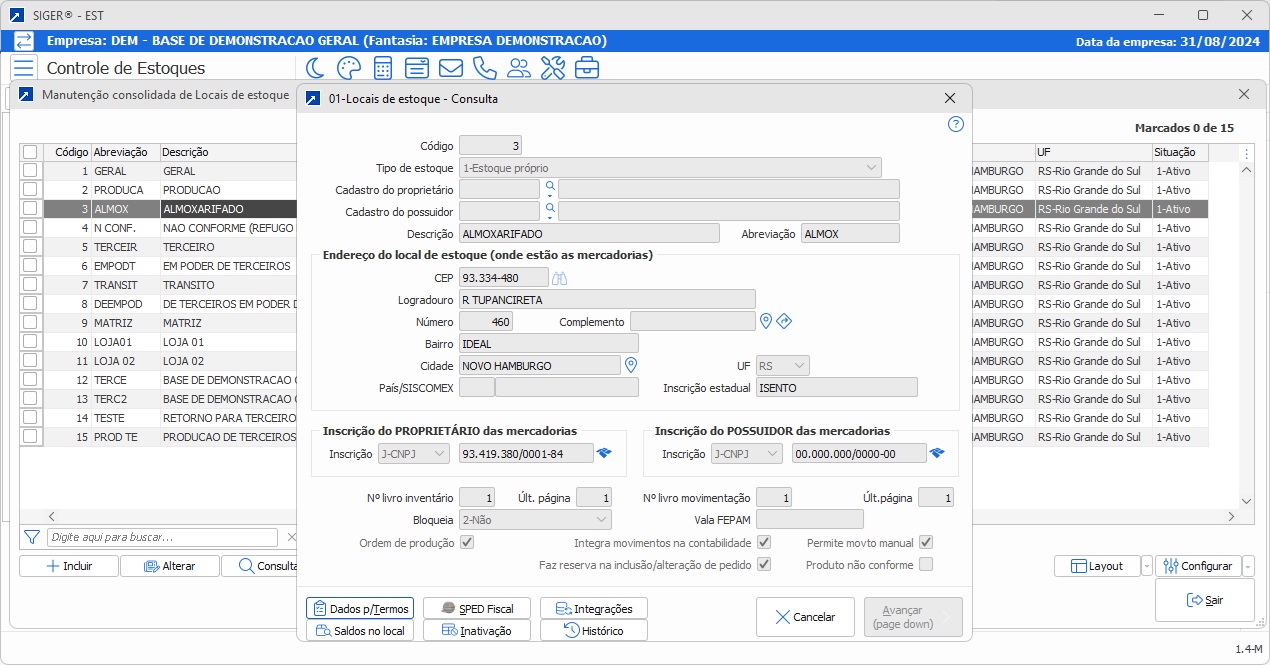Image resolution: width=1270 pixels, height=665 pixels.
Task: Toggle the Ordem de produção checkbox
Action: click(466, 543)
